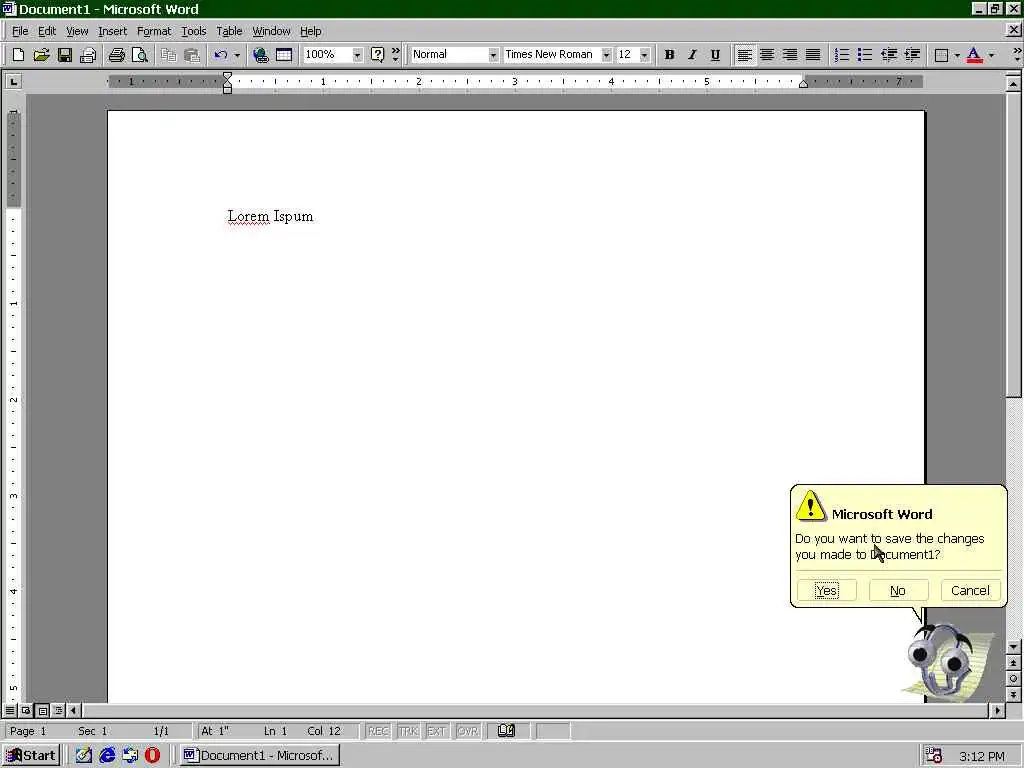Select Document1 taskbar button
Viewport: 1024px width, 768px height.
point(259,756)
